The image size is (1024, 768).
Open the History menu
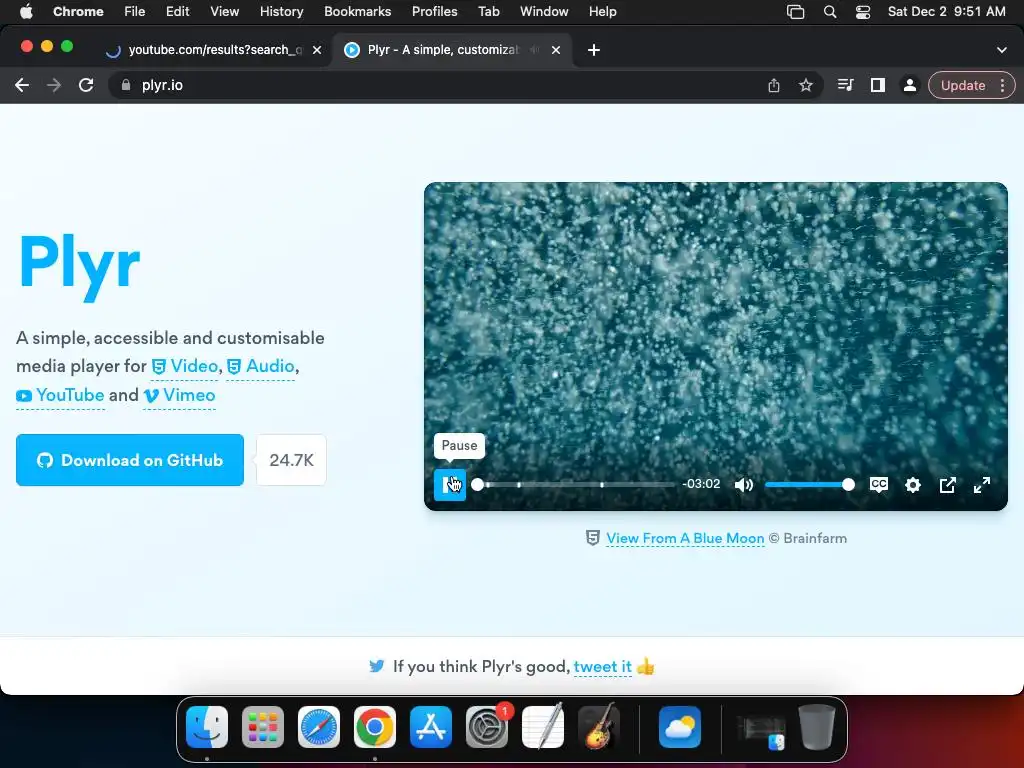click(x=281, y=11)
